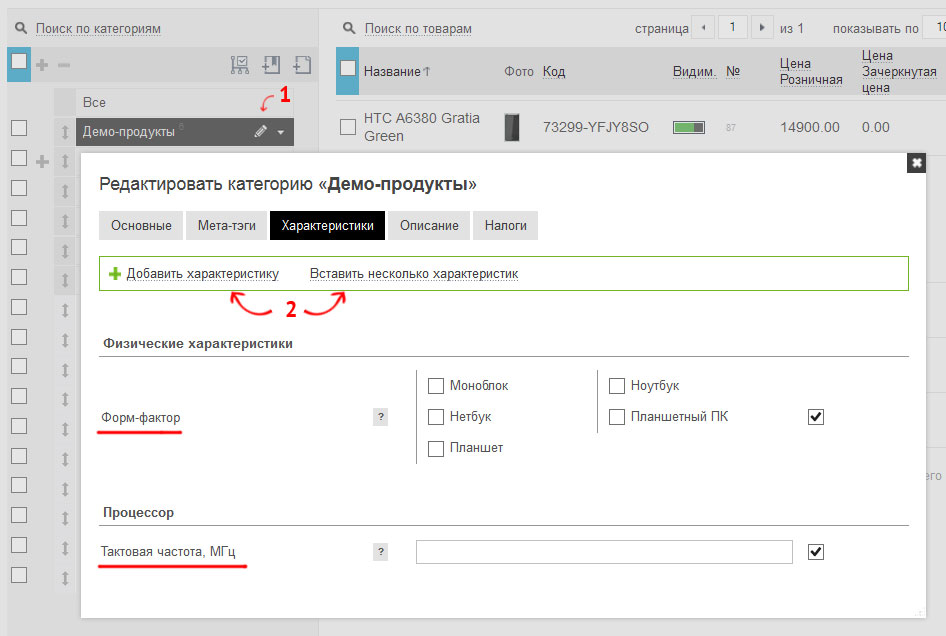Focus the Тактовая частота, МГц input field
946x636 pixels.
(604, 552)
